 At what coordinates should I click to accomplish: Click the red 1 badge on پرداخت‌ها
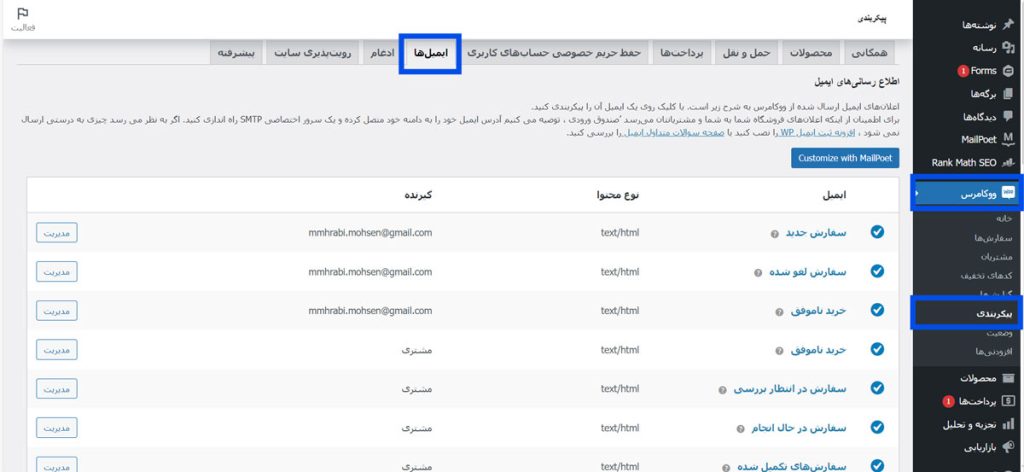point(948,401)
